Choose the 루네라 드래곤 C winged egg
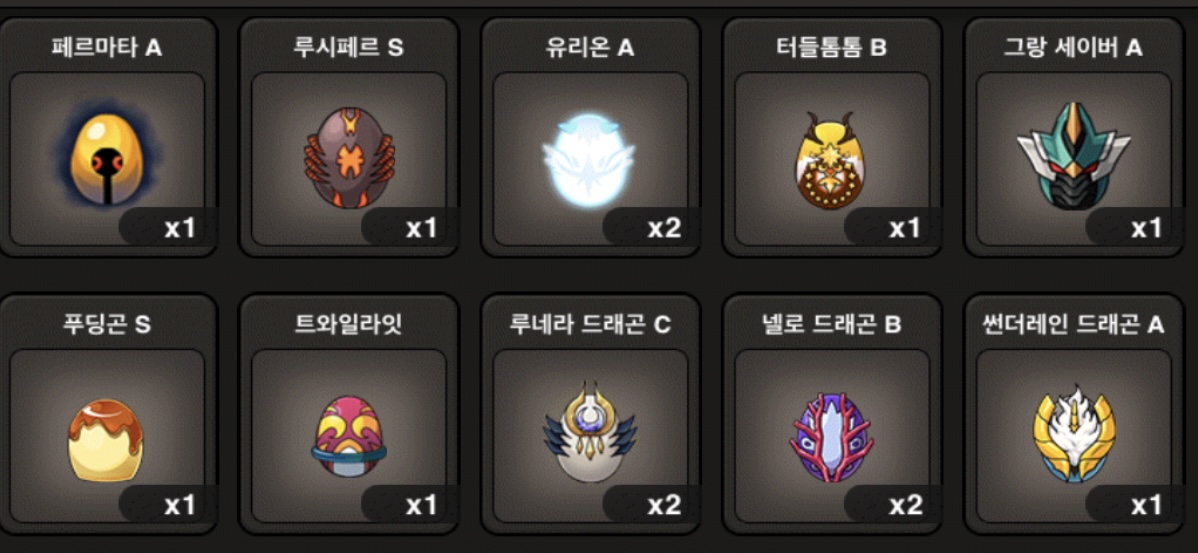The width and height of the screenshot is (1198, 553). pyautogui.click(x=589, y=432)
